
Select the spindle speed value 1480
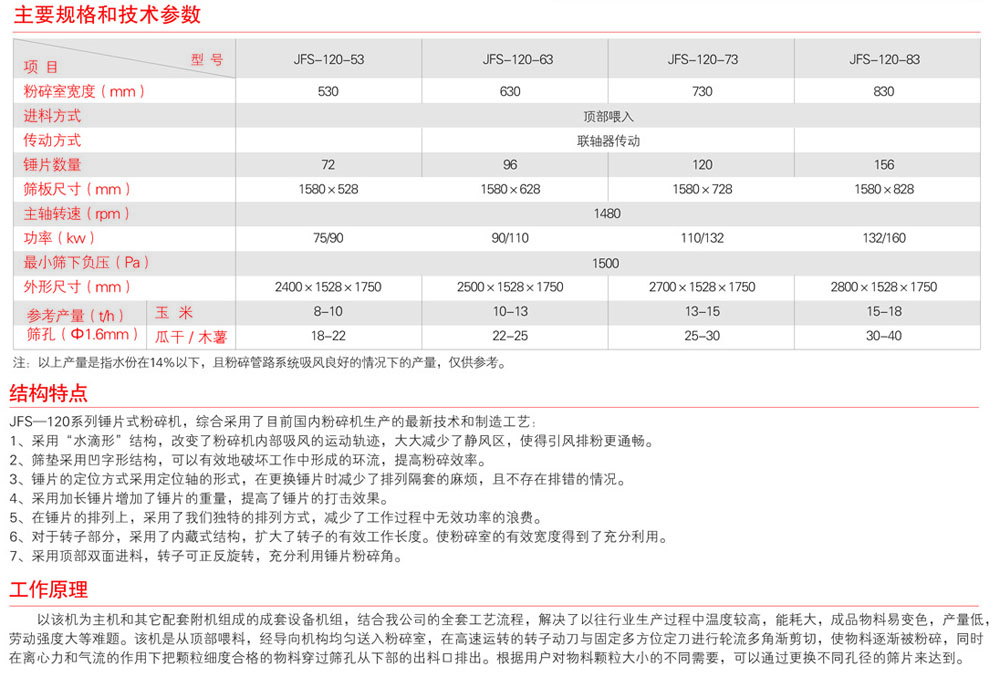click(x=607, y=214)
